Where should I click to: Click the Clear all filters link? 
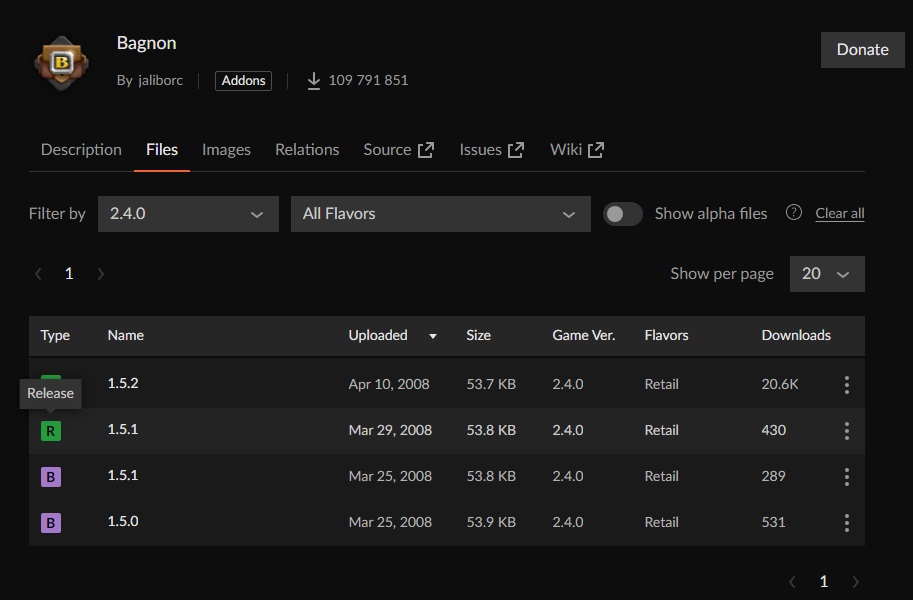[x=840, y=214]
